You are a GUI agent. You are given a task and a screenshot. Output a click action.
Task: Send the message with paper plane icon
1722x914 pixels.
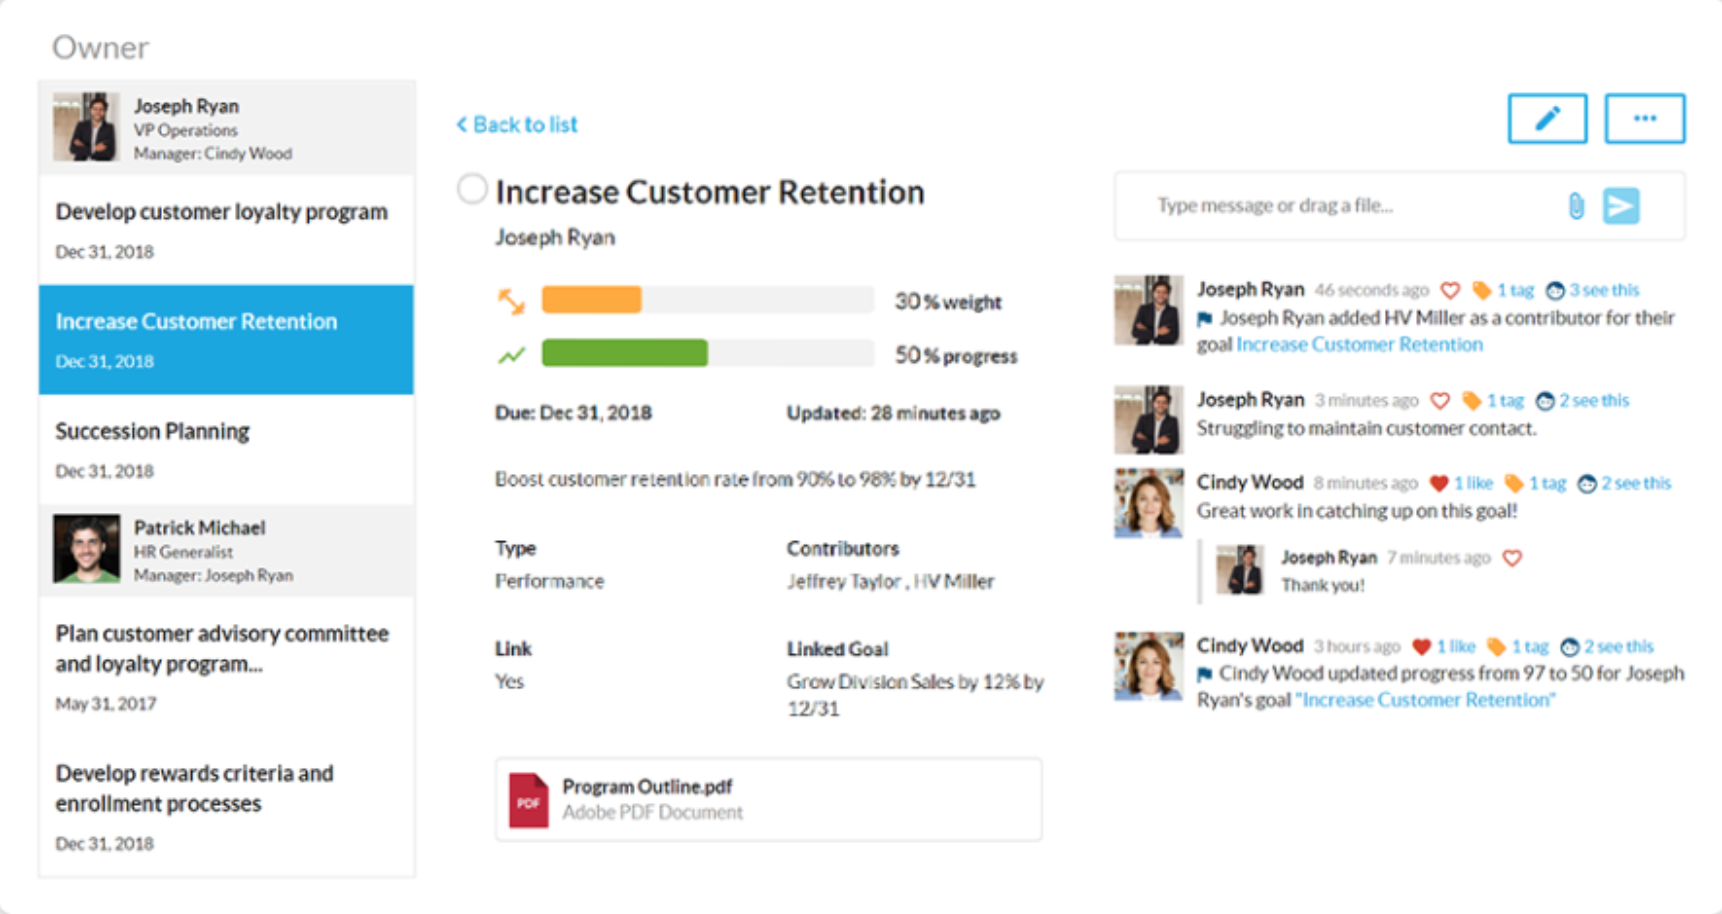coord(1621,206)
